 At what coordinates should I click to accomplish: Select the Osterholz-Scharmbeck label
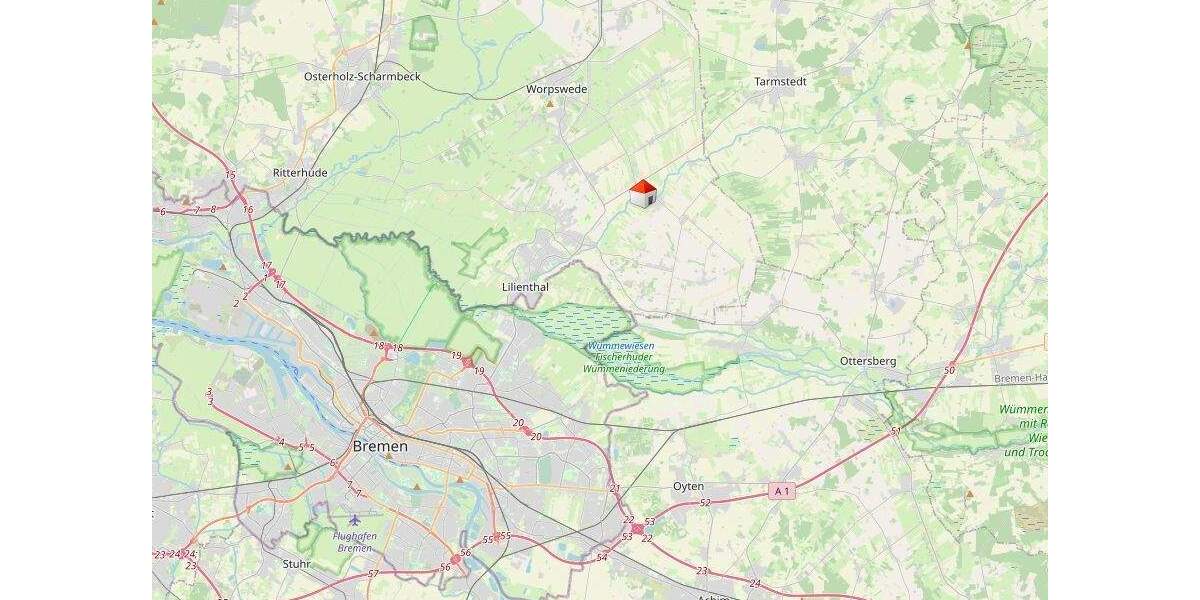pyautogui.click(x=363, y=76)
